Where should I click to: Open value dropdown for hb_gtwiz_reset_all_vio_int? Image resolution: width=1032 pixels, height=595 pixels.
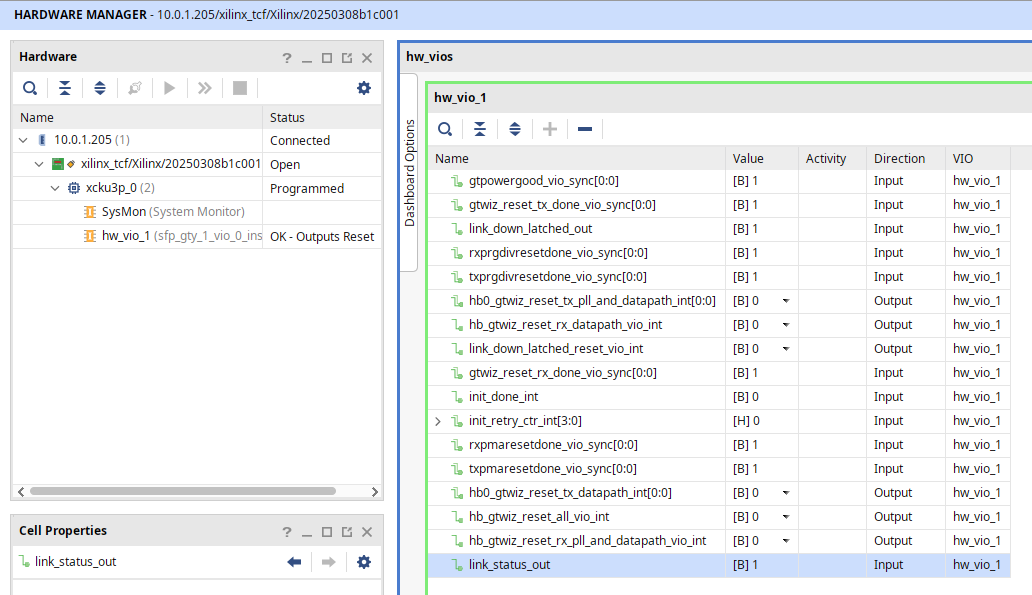click(x=786, y=517)
